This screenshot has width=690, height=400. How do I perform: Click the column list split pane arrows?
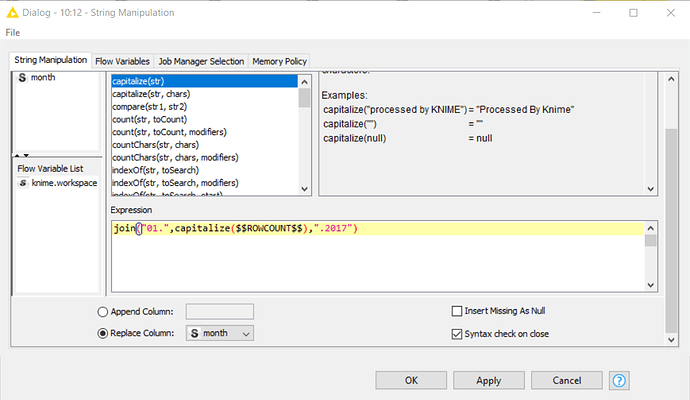pyautogui.click(x=22, y=155)
